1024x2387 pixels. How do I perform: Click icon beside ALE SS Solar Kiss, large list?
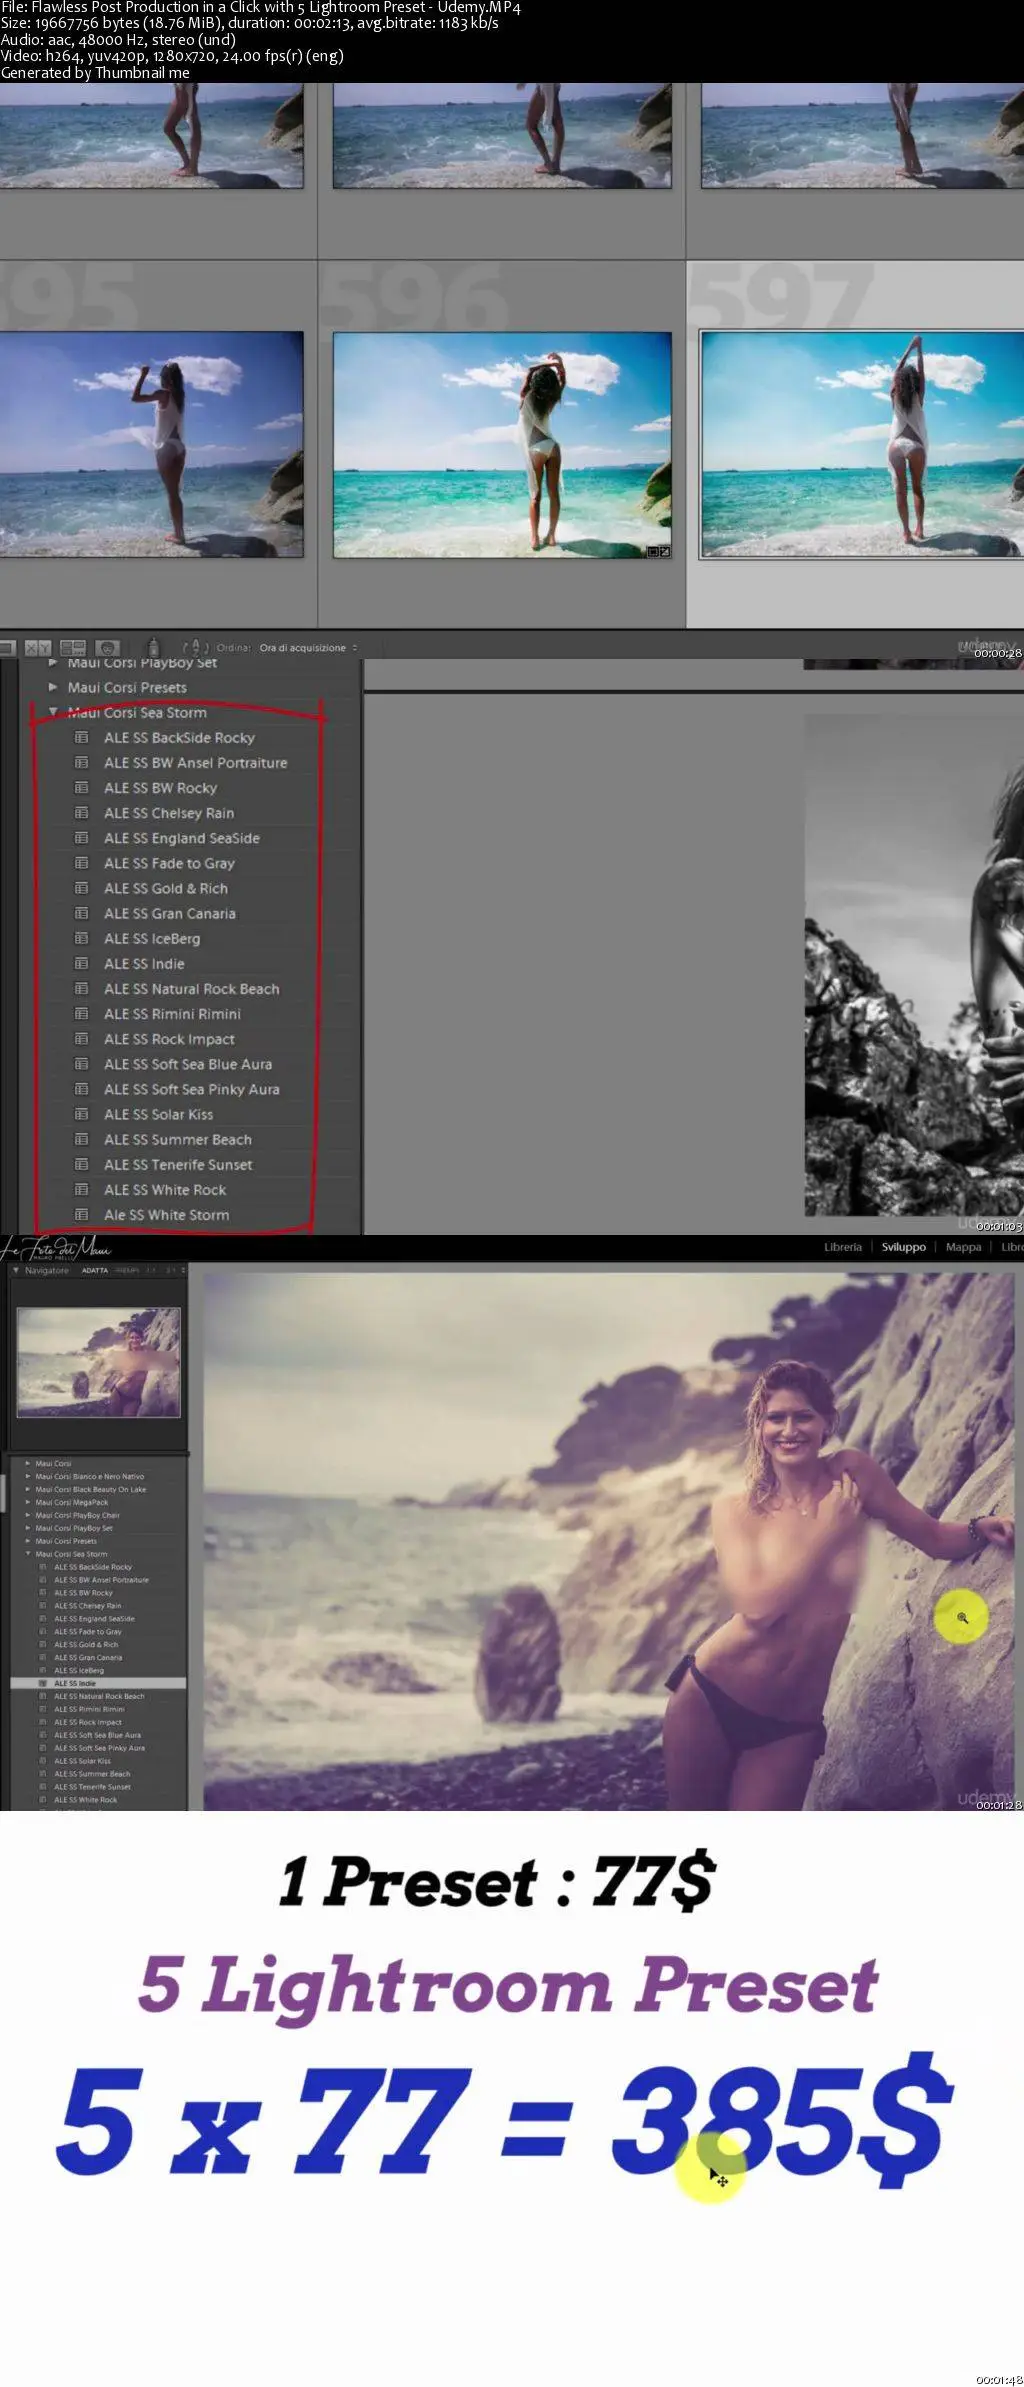(82, 1114)
